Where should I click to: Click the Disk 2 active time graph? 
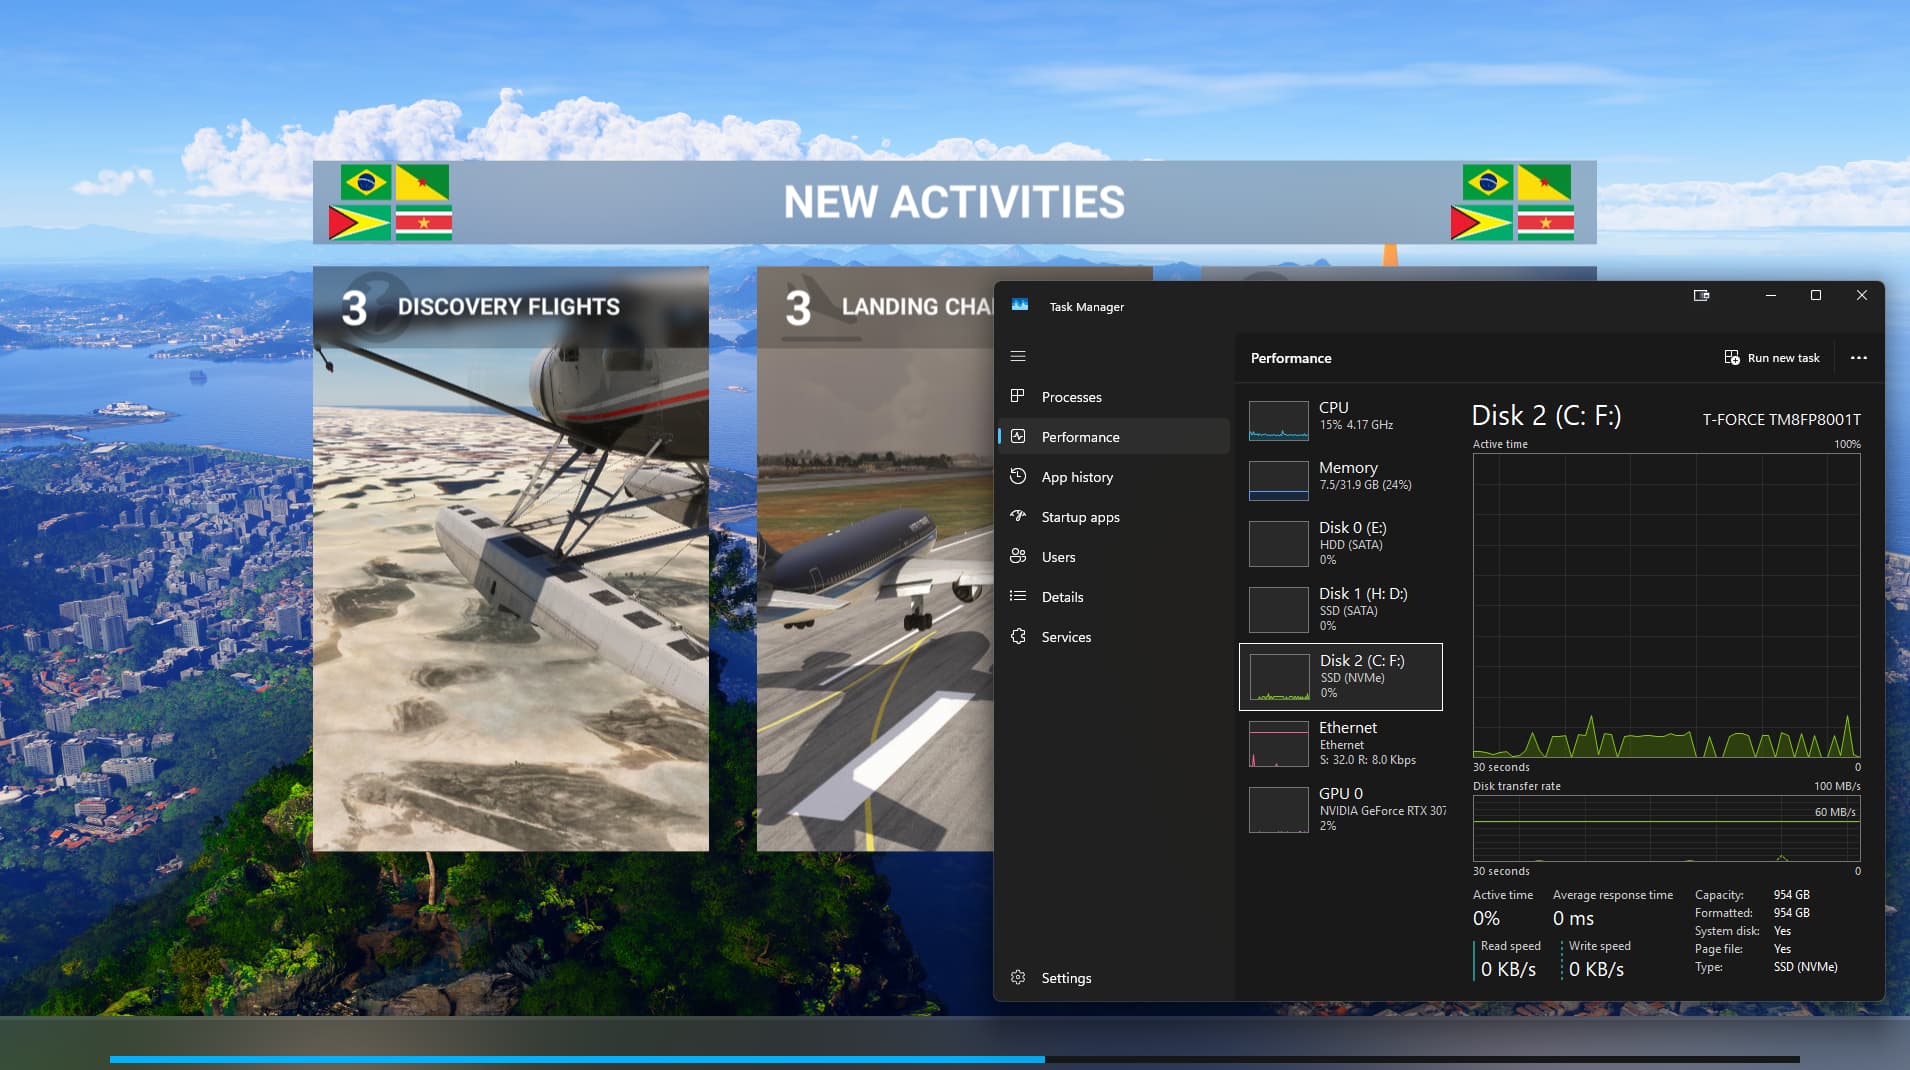pos(1666,606)
